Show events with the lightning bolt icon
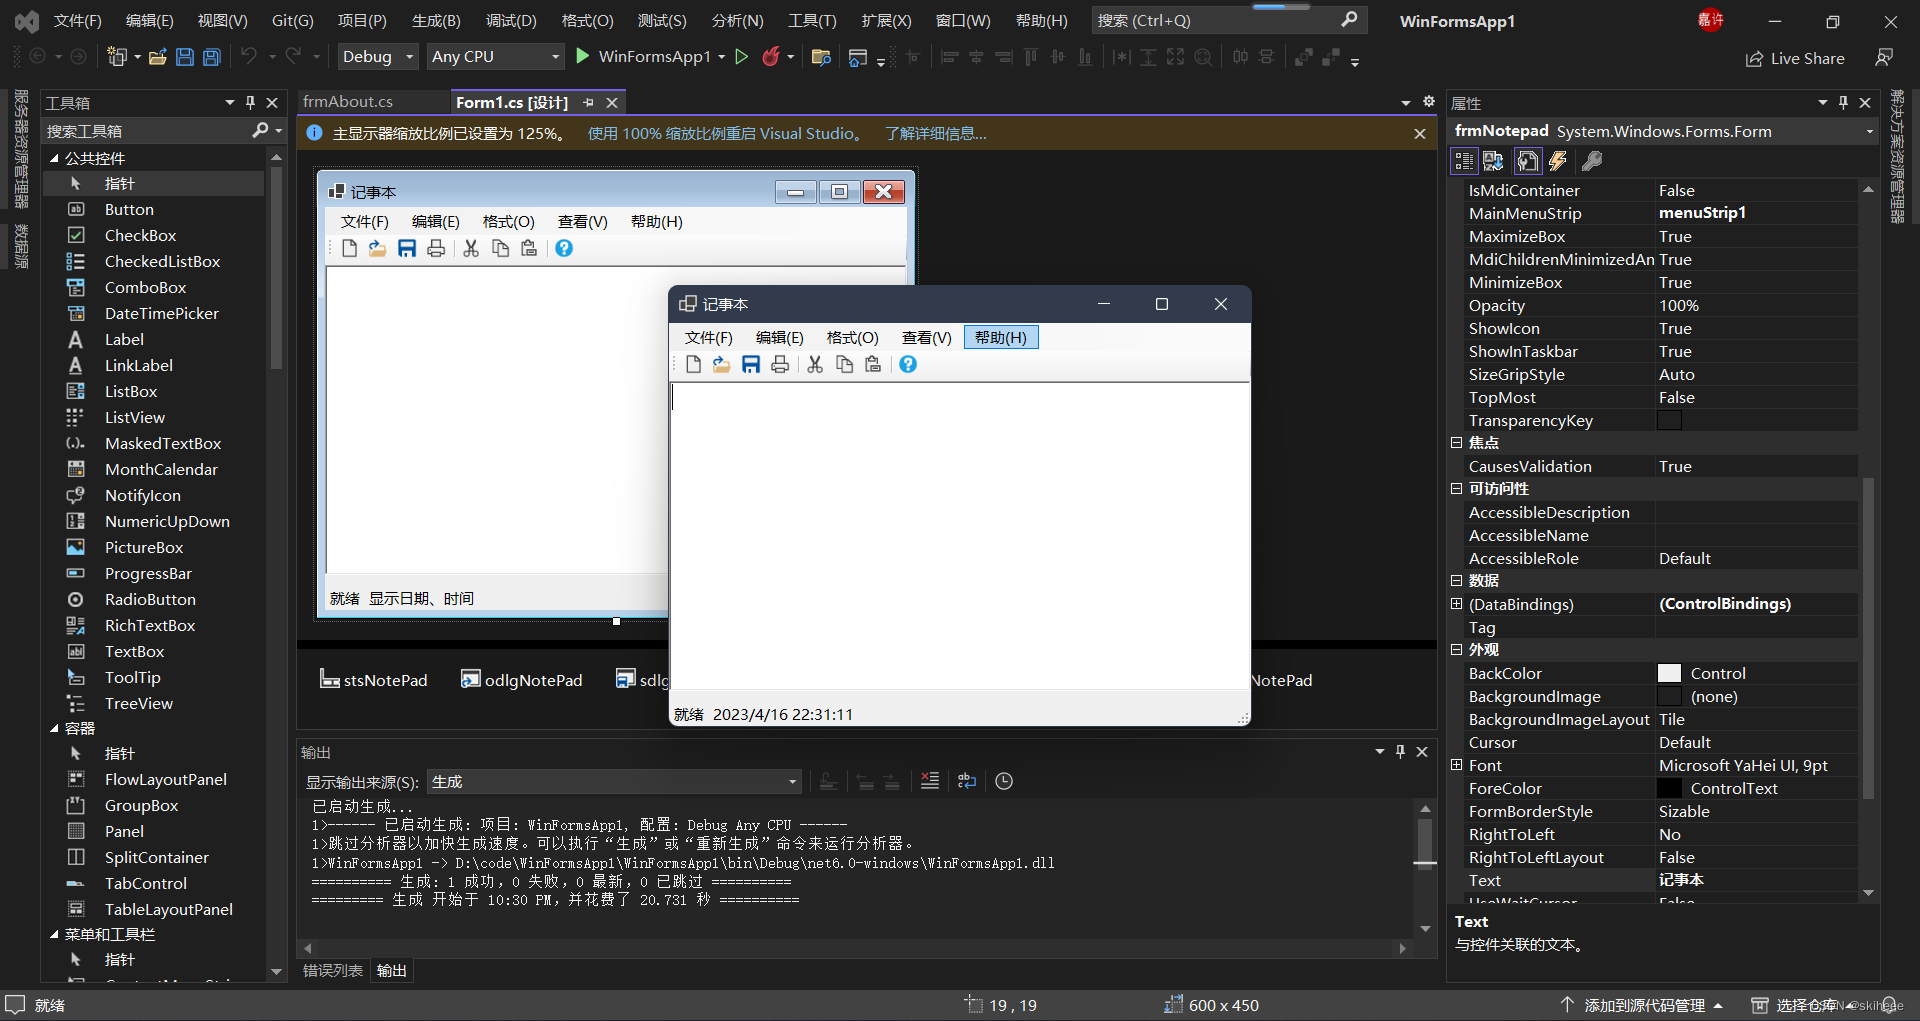Screen dimensions: 1920x1021 point(1557,161)
